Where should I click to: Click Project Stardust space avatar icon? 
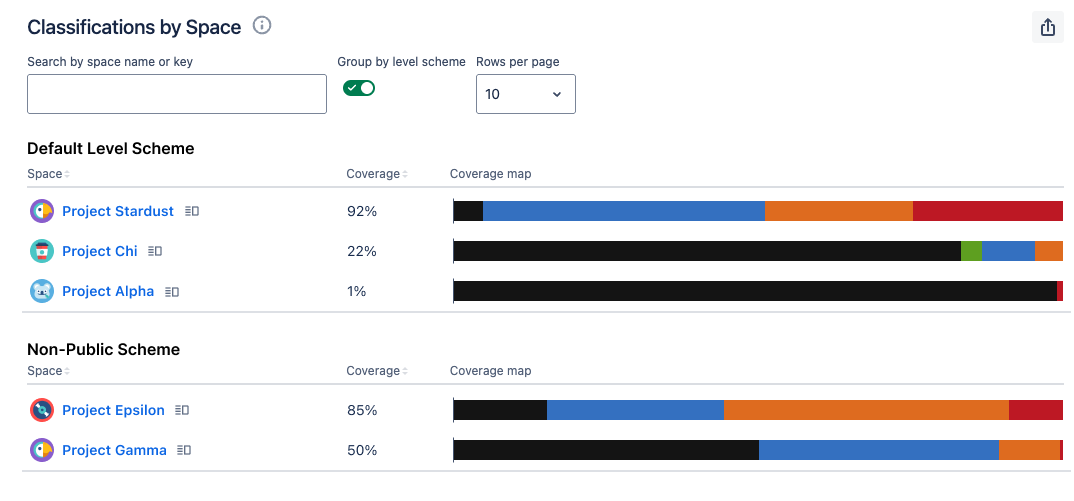42,211
